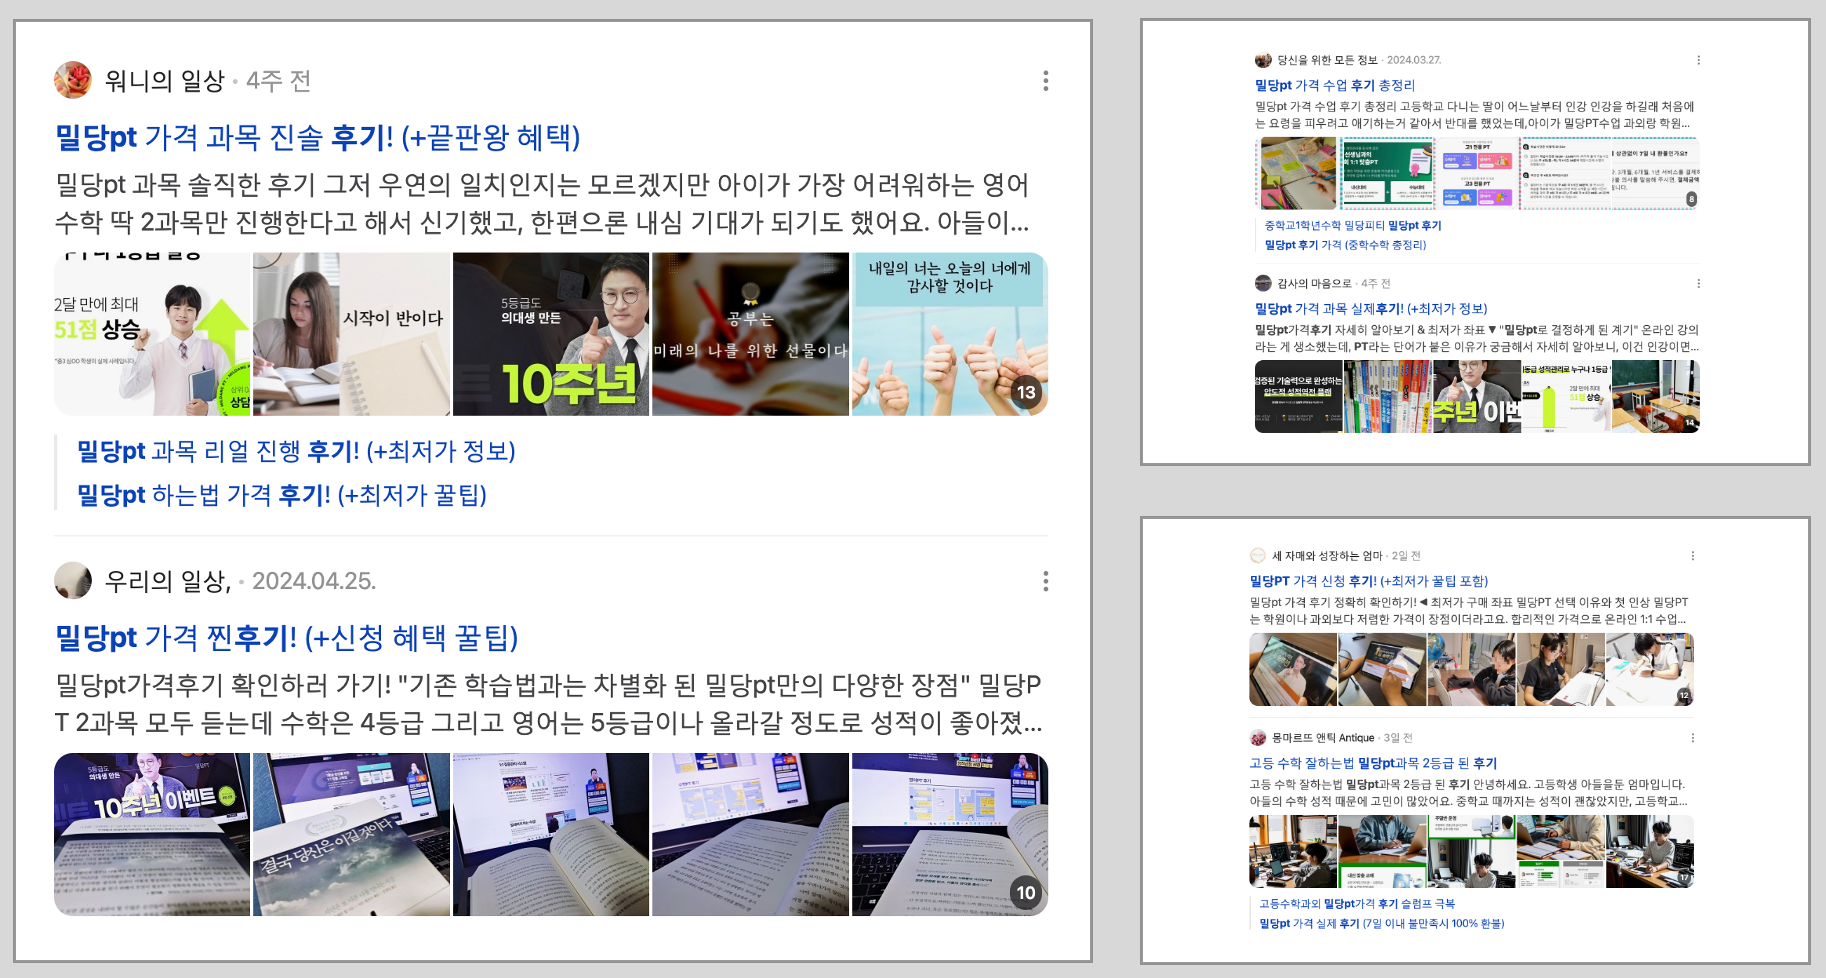Open 결국 당신은 이길 것이다 book thumbnail
This screenshot has height=978, width=1826.
pyautogui.click(x=351, y=834)
